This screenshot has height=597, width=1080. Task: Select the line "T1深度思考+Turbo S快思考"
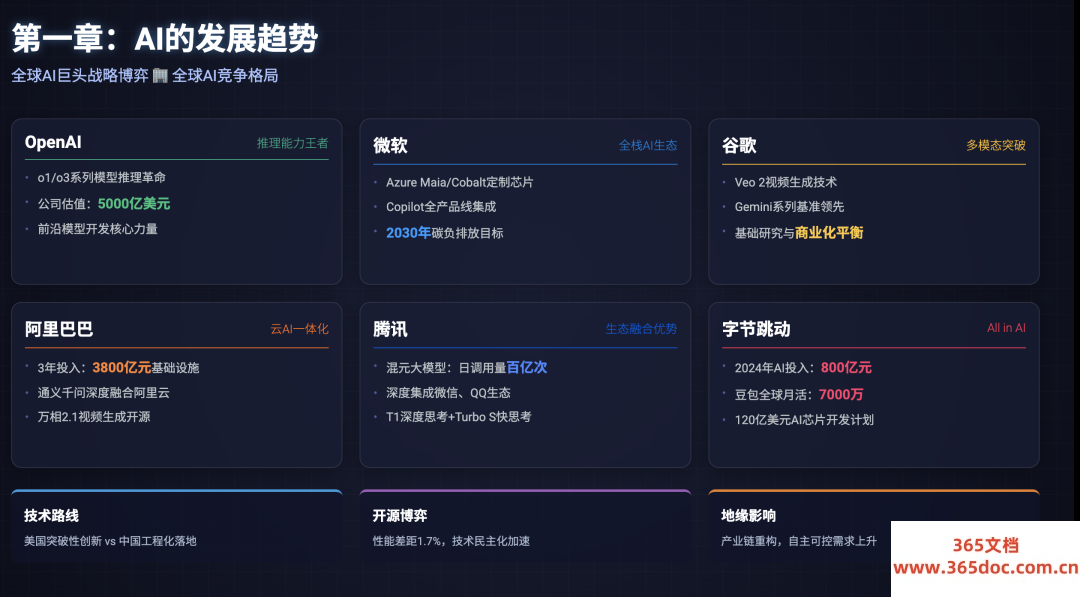coord(458,417)
